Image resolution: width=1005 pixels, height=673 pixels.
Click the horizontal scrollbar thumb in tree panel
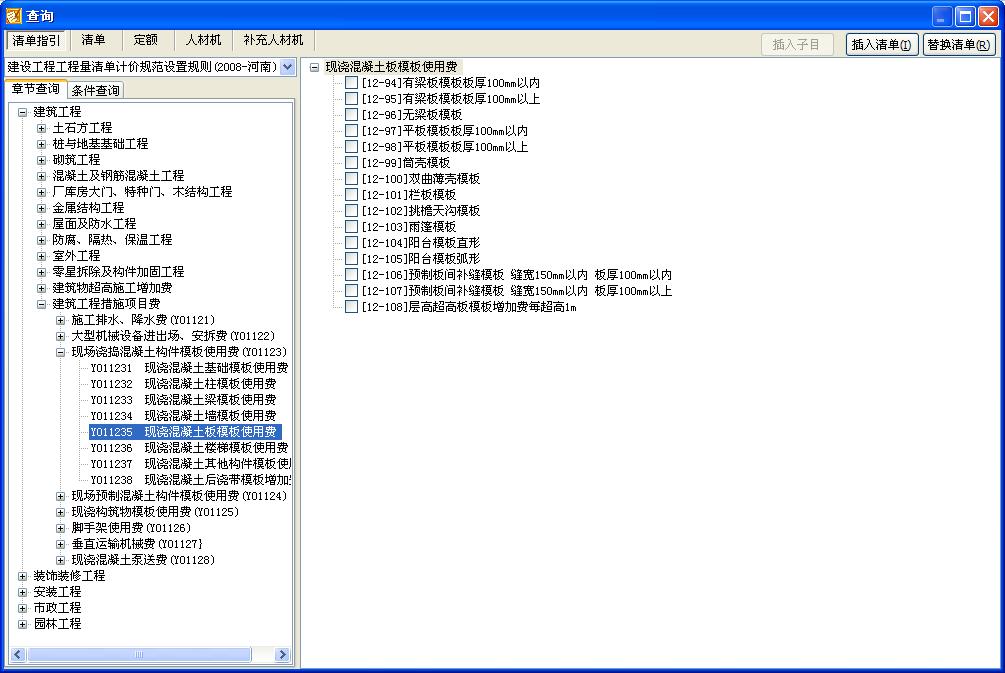(138, 655)
